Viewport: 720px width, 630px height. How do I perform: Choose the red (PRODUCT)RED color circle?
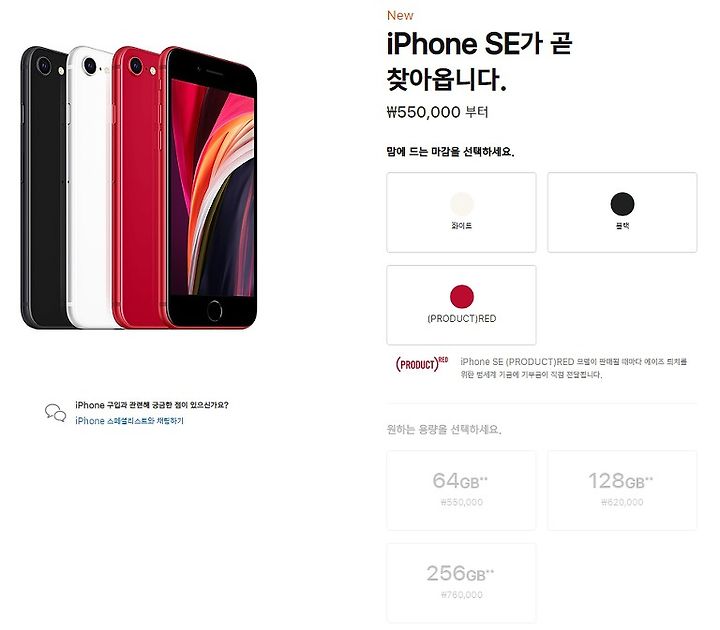click(461, 297)
